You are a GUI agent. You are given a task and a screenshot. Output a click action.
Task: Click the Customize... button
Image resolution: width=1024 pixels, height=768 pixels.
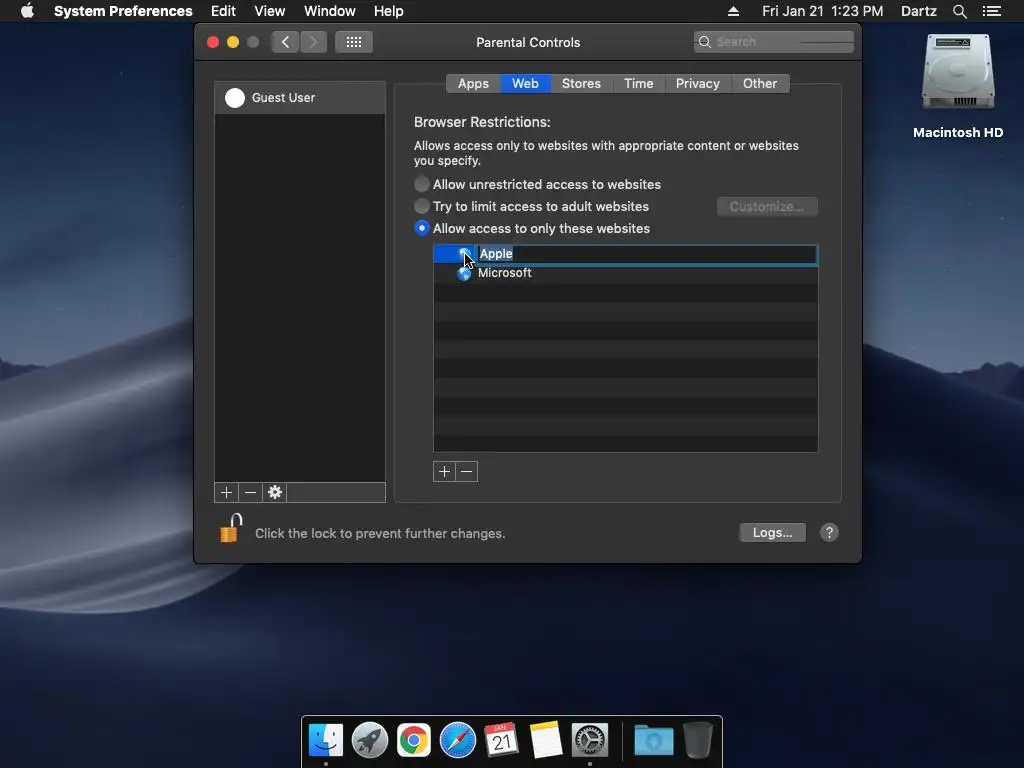tap(767, 206)
